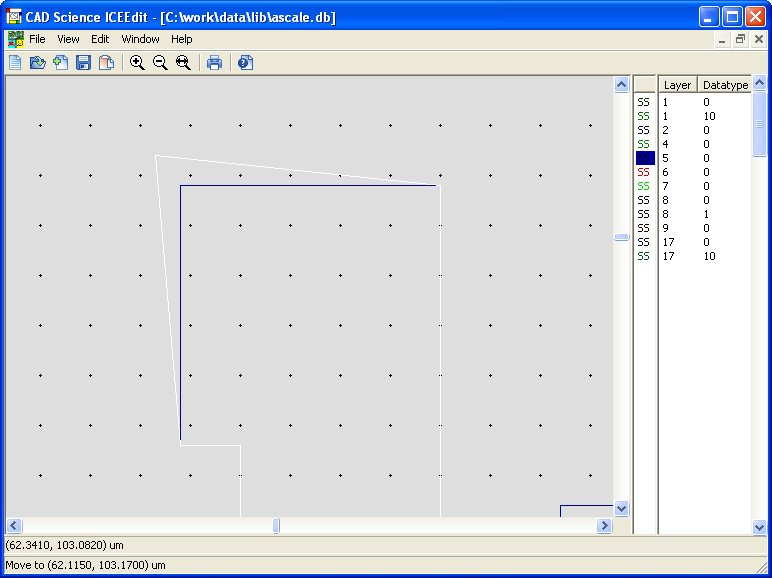Click the New document toolbar icon
The width and height of the screenshot is (772, 578).
tap(15, 63)
